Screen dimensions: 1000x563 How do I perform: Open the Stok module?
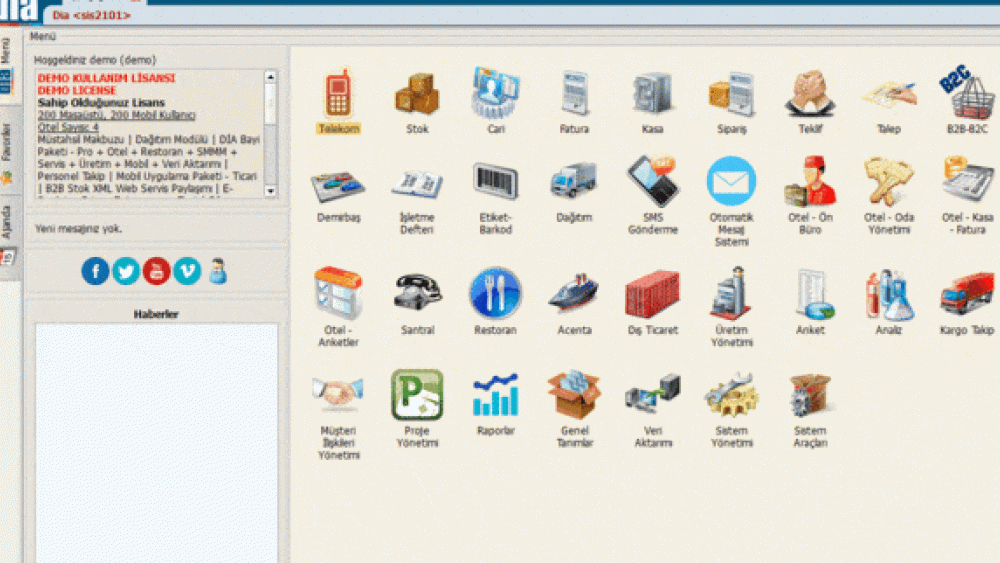tap(417, 95)
